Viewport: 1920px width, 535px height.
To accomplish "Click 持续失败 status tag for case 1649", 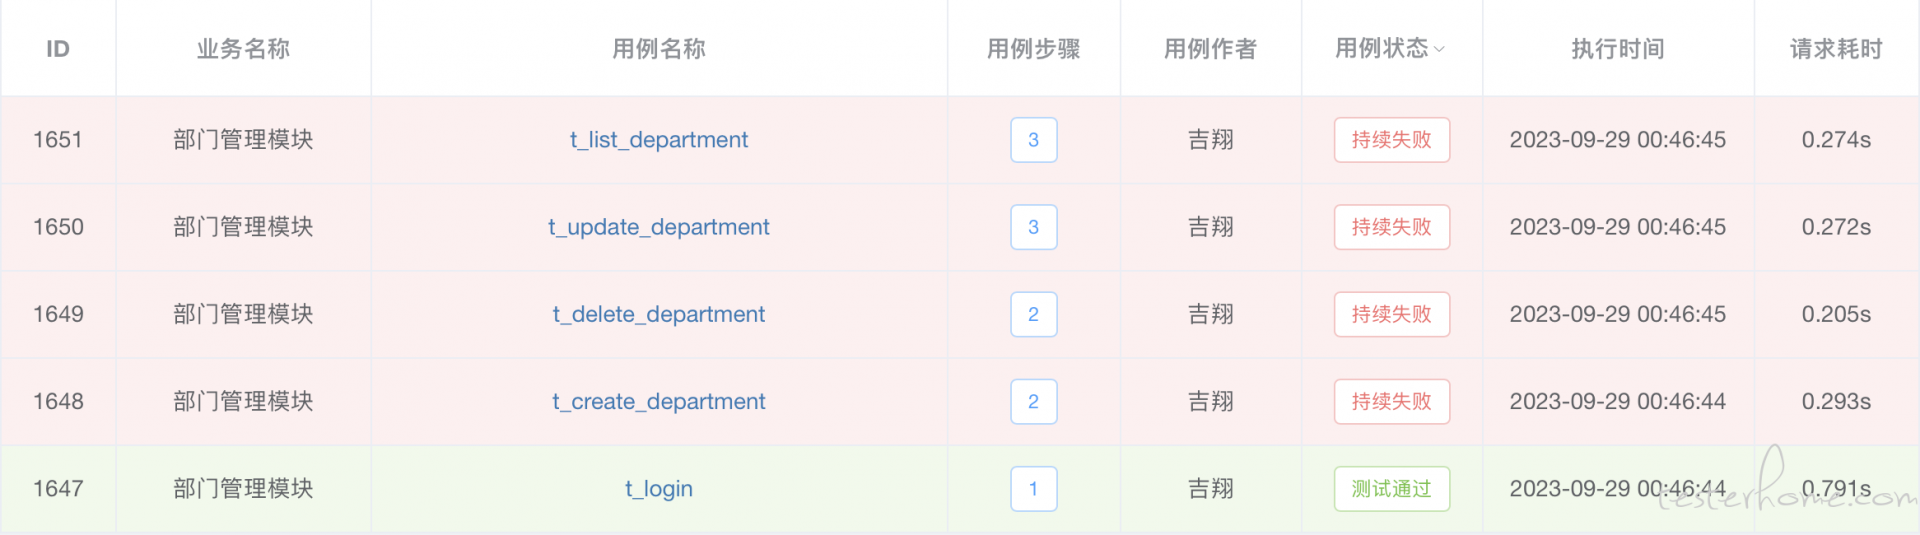I will [x=1392, y=314].
